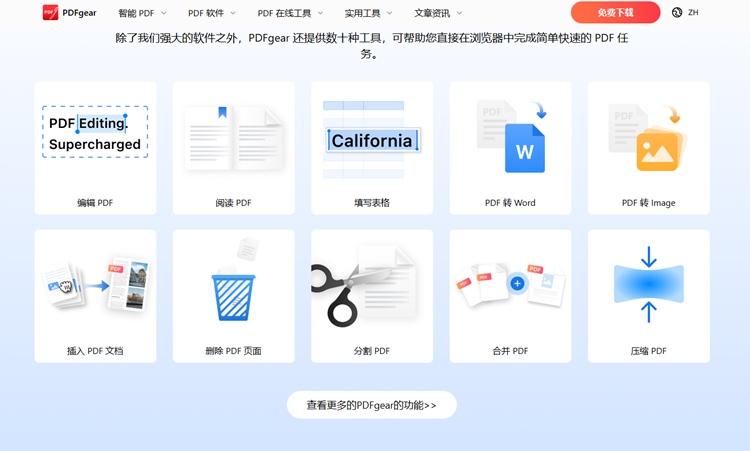Open the 文章资讯 menu
The image size is (750, 451).
(x=432, y=13)
